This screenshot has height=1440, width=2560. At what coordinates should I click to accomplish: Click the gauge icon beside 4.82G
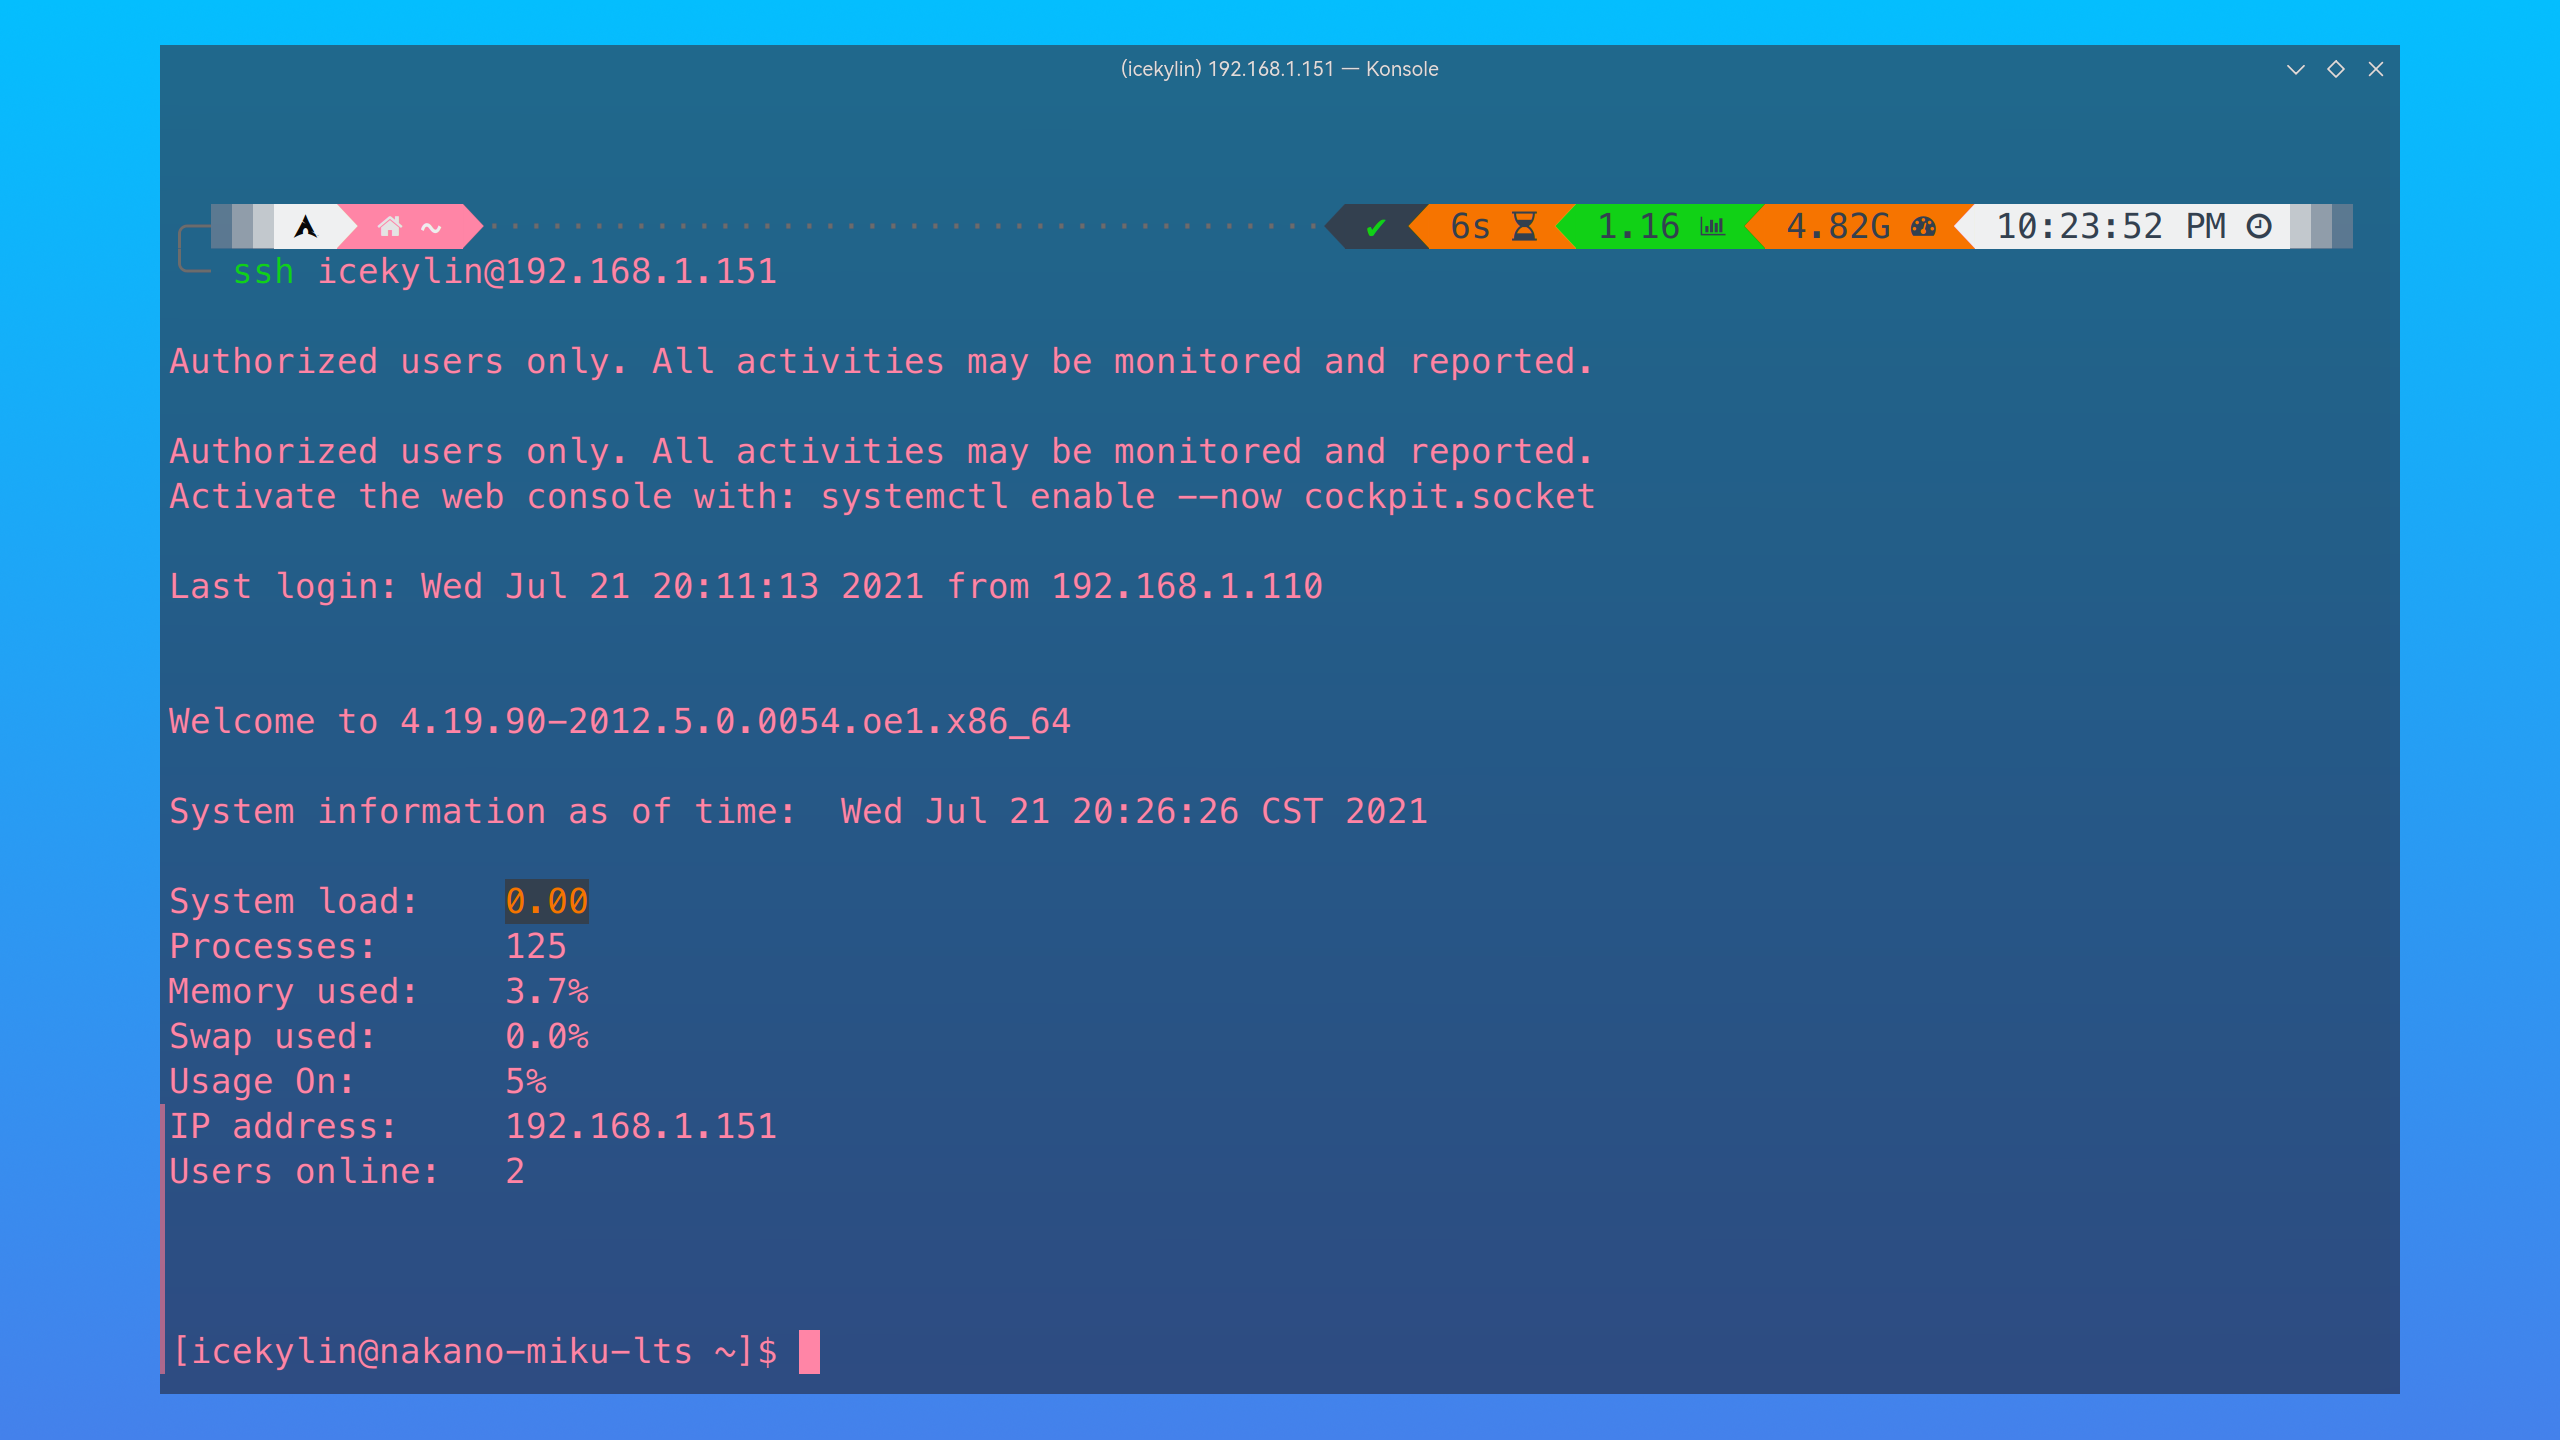[1923, 227]
